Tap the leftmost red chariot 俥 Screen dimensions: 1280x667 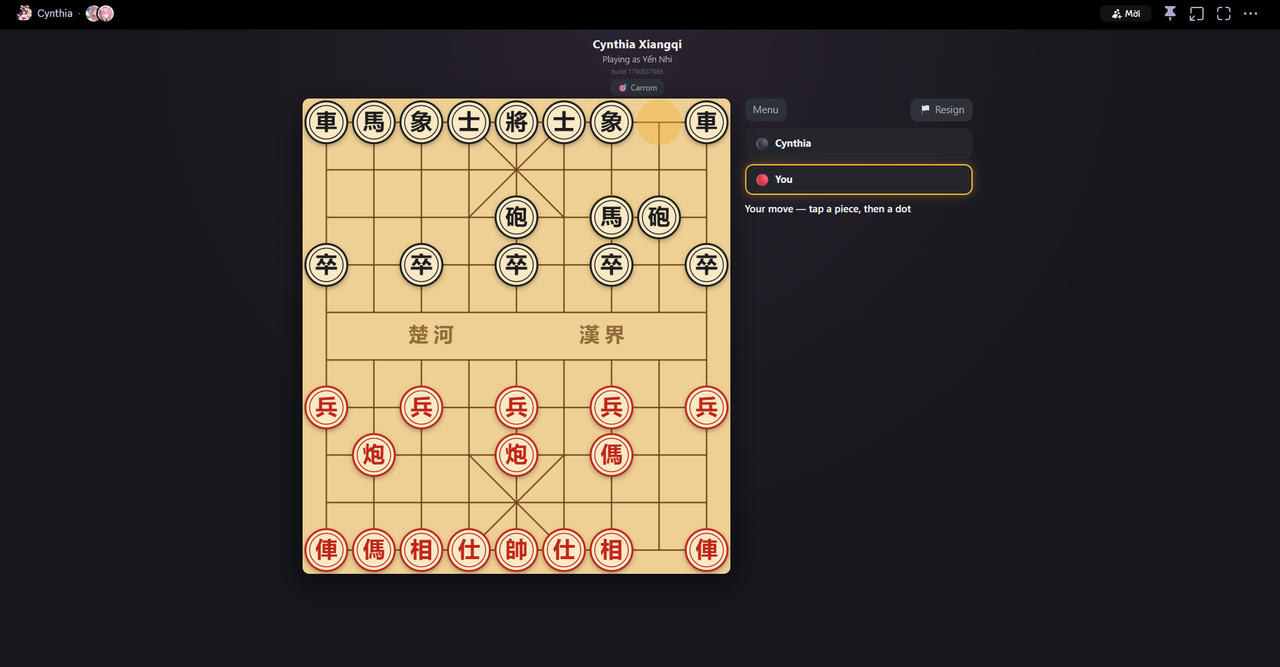click(326, 550)
